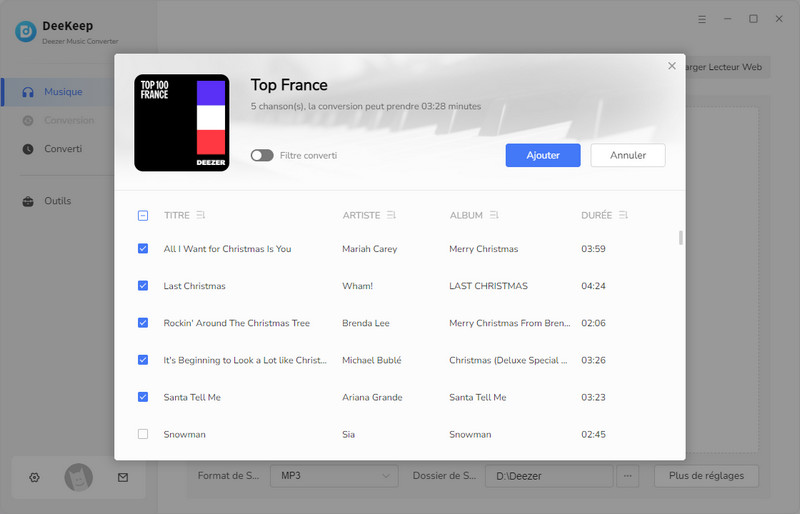Image resolution: width=800 pixels, height=514 pixels.
Task: Click the Michael Bublé artist cell
Action: click(x=371, y=360)
